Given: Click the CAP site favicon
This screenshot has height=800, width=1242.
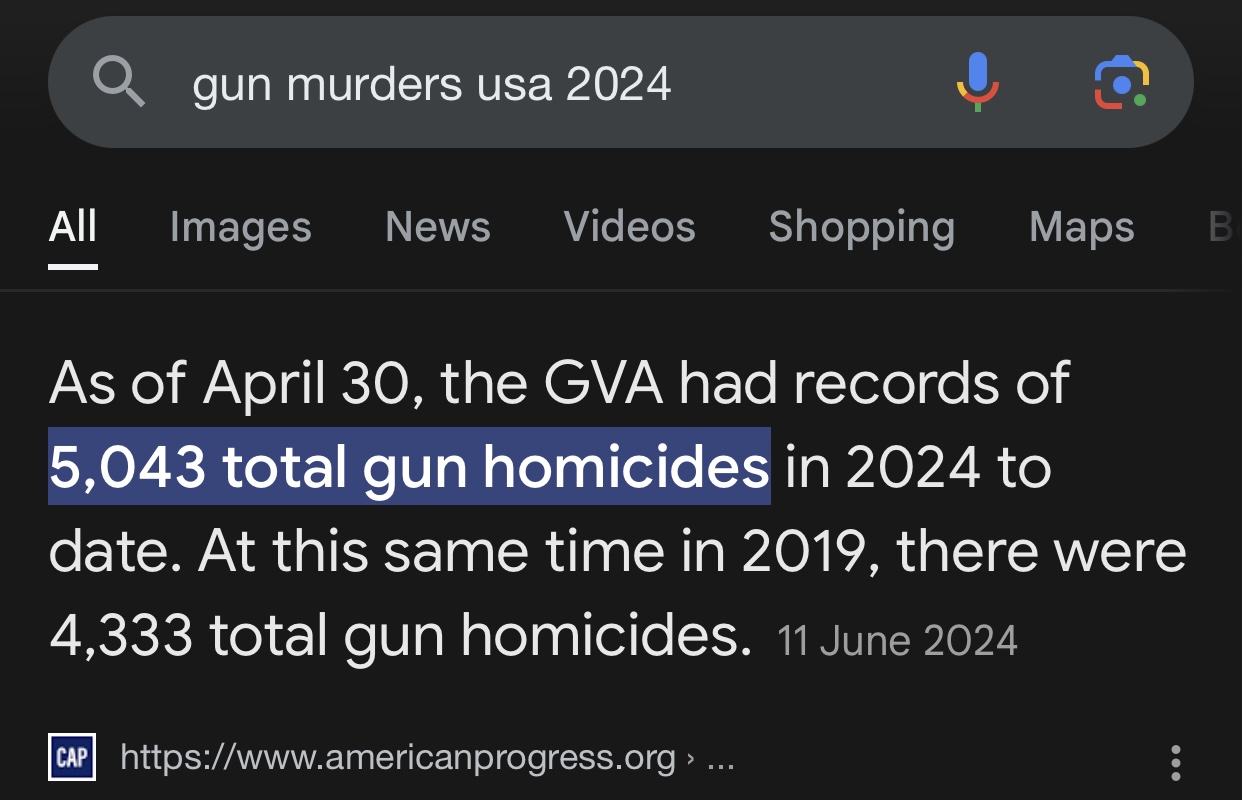Looking at the screenshot, I should click(x=72, y=757).
